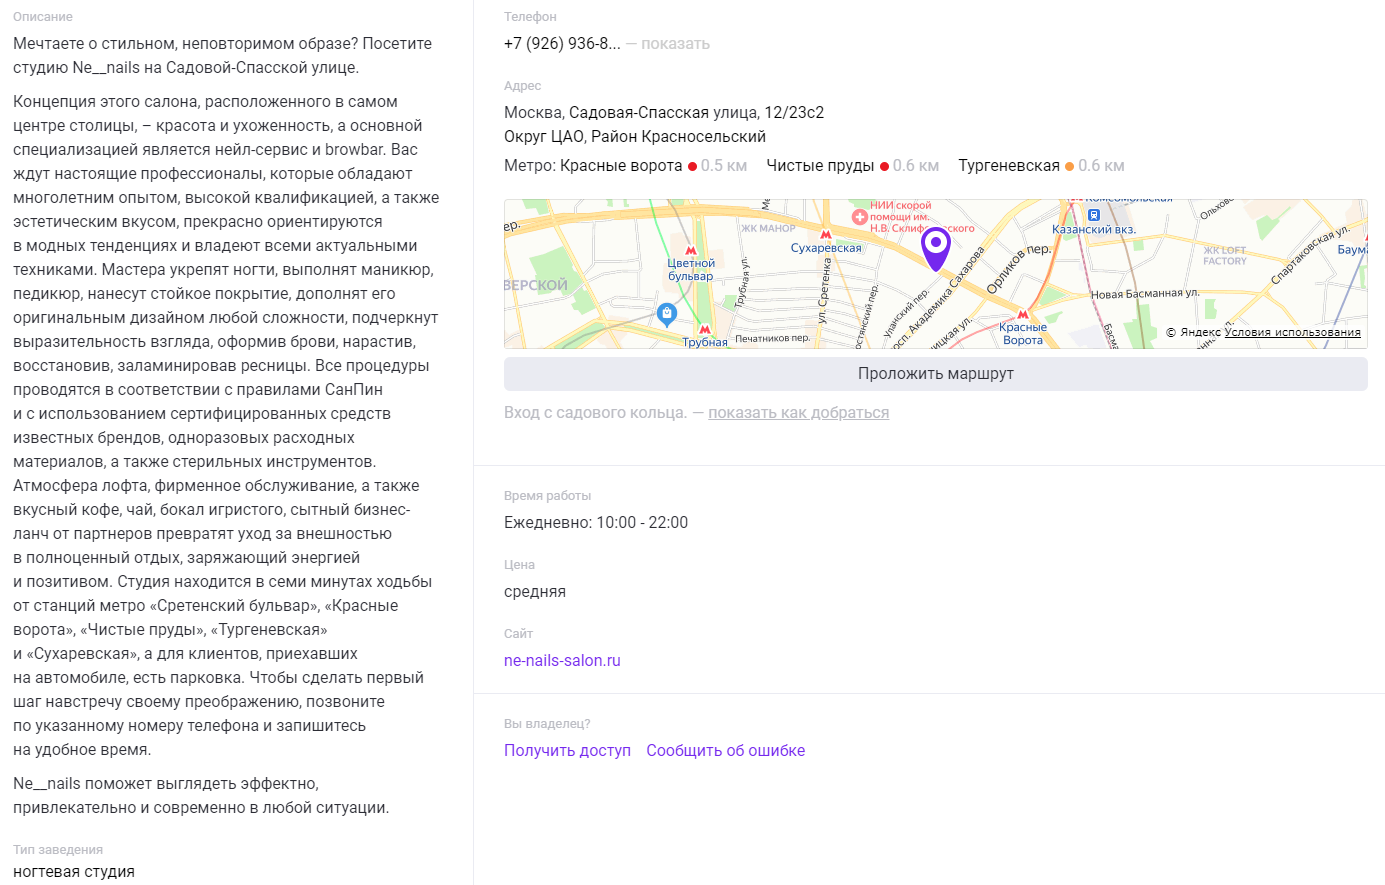Click the 'Вход с садового кольца.' note
Viewport: 1385px width, 885px height.
point(596,413)
